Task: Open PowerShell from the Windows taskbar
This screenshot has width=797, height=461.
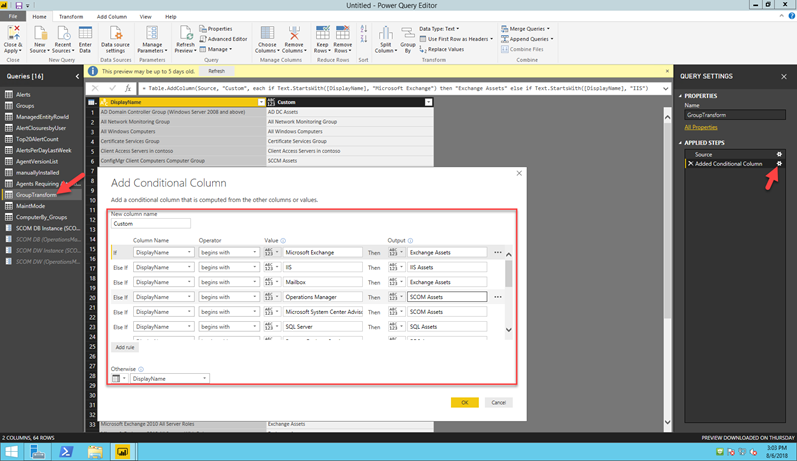Action: 67,452
